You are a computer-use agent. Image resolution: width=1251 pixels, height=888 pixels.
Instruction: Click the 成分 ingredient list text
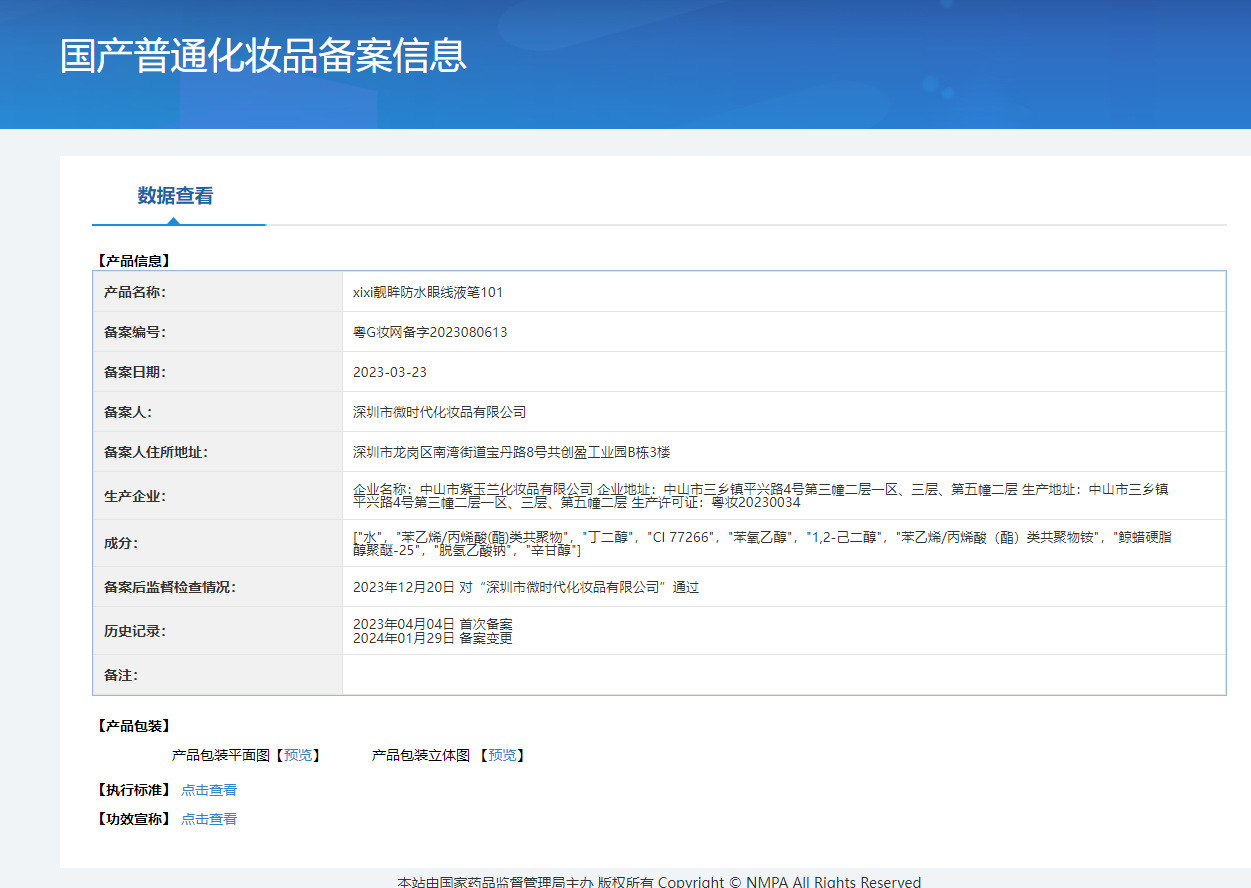(x=760, y=543)
